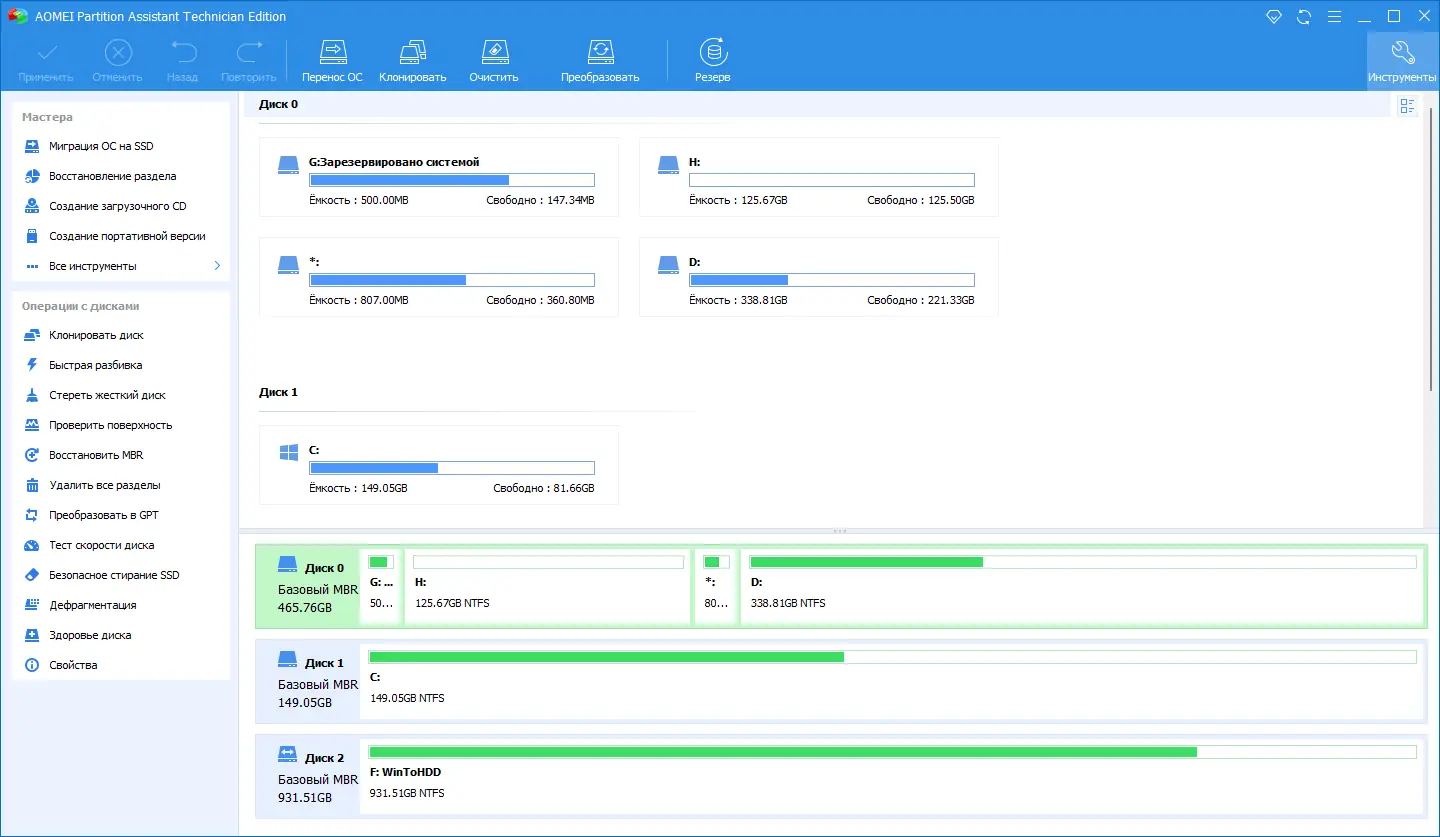This screenshot has height=837, width=1440.
Task: Open the Инструменты wrench panel
Action: (x=1402, y=61)
